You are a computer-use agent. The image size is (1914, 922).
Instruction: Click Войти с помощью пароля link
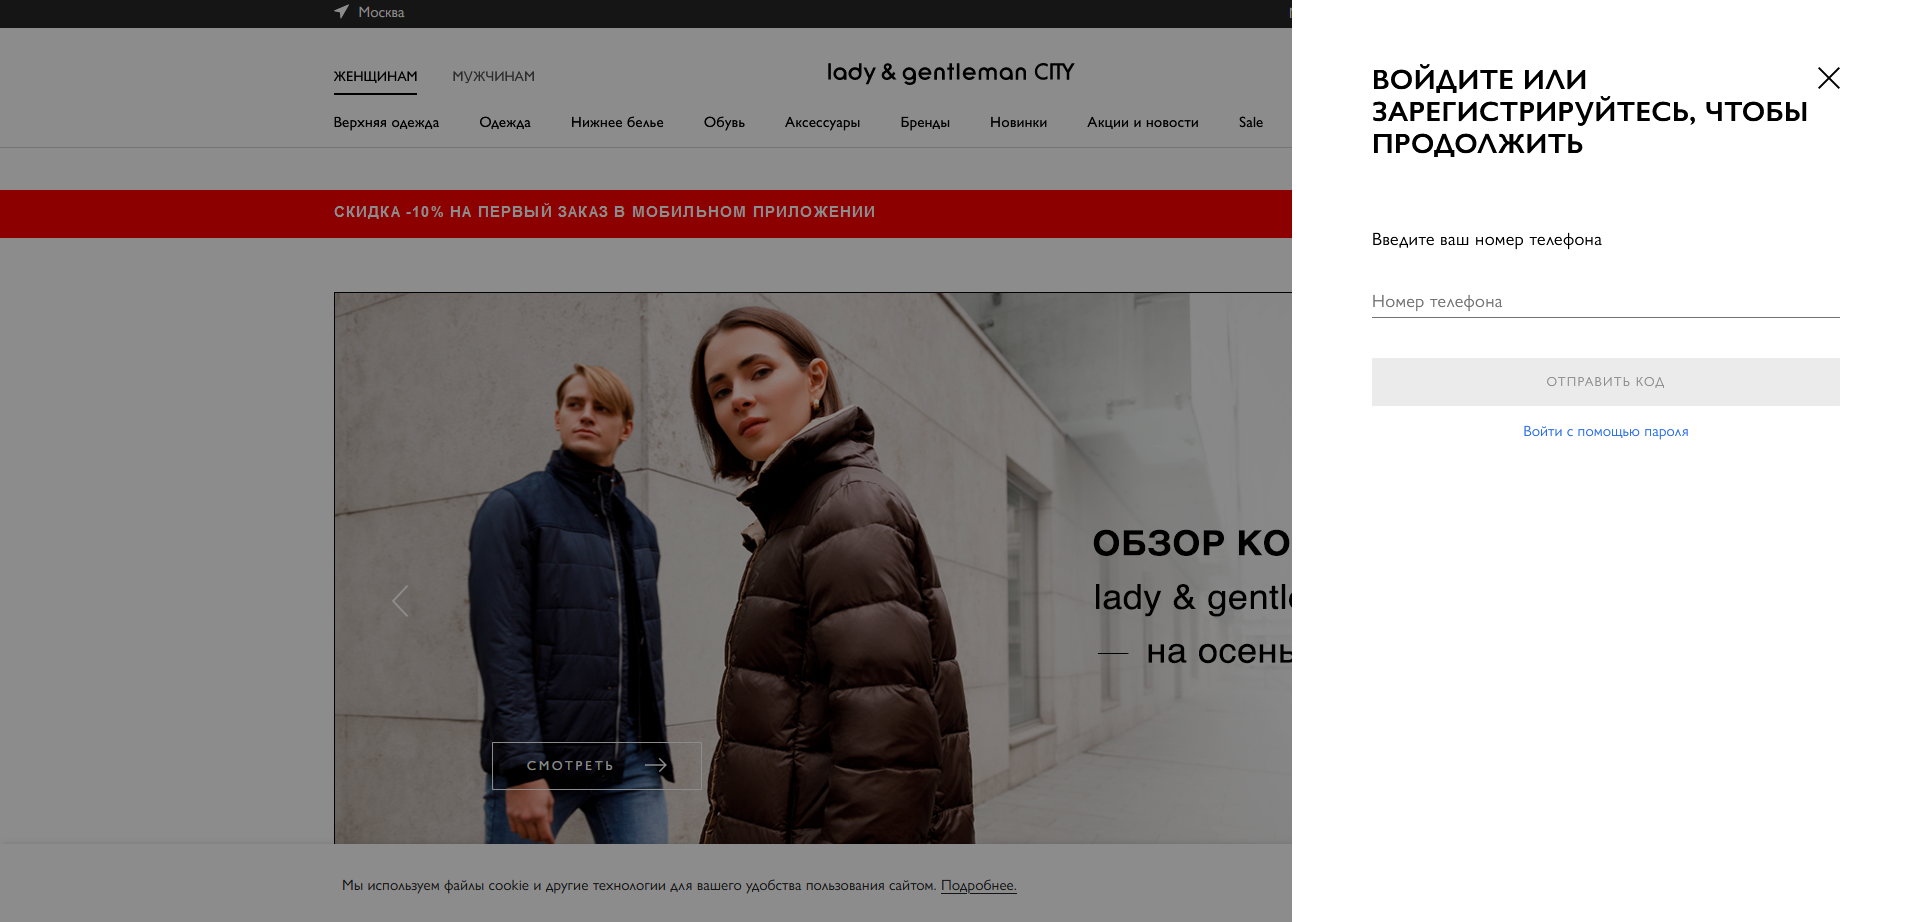click(1605, 431)
